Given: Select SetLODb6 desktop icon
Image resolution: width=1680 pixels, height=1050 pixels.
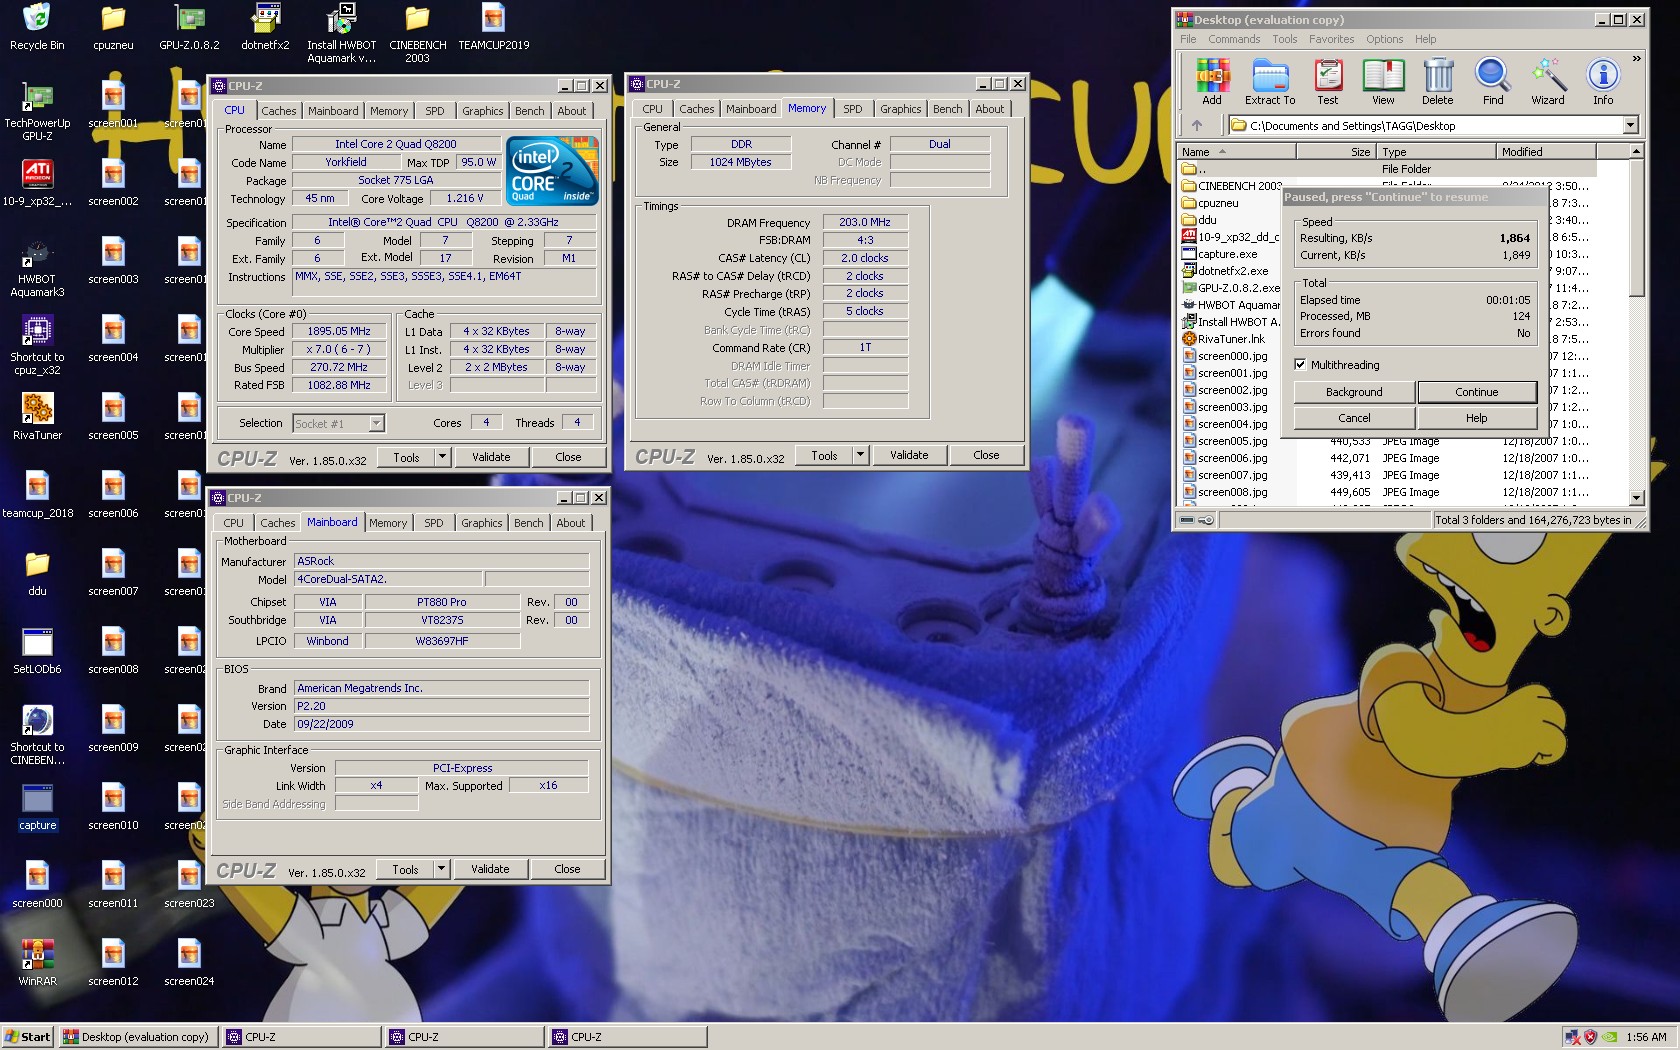Looking at the screenshot, I should pos(37,651).
